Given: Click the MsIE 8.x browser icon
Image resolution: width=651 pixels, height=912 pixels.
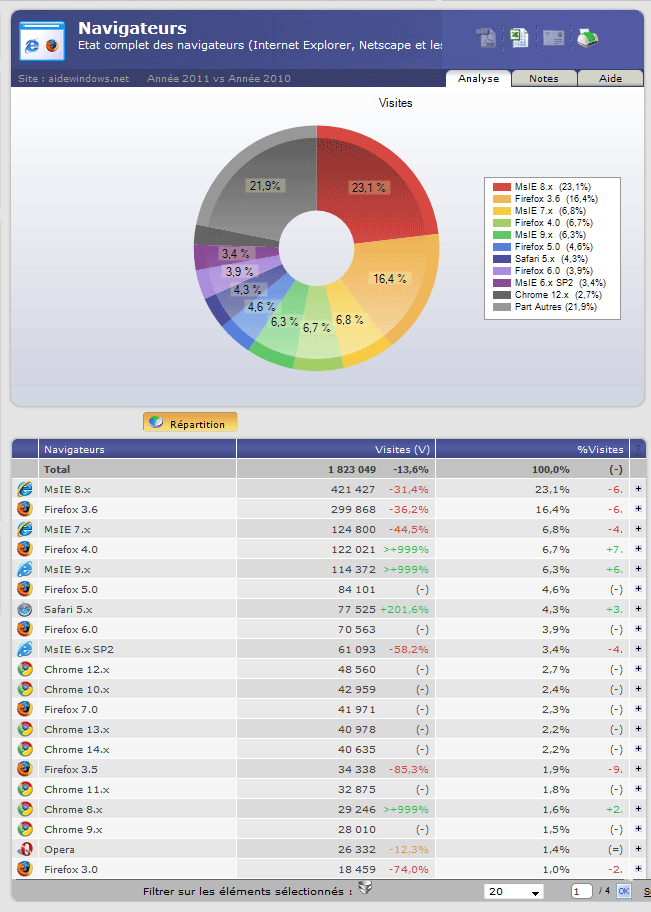Looking at the screenshot, I should tap(24, 489).
